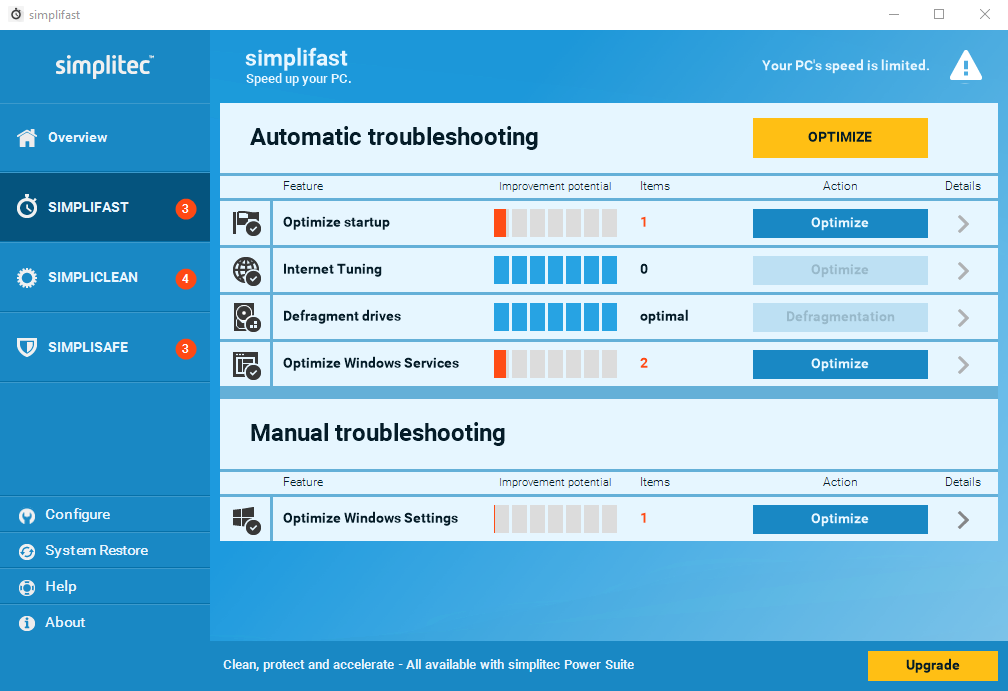Open the Help entry
This screenshot has width=1008, height=691.
(105, 586)
